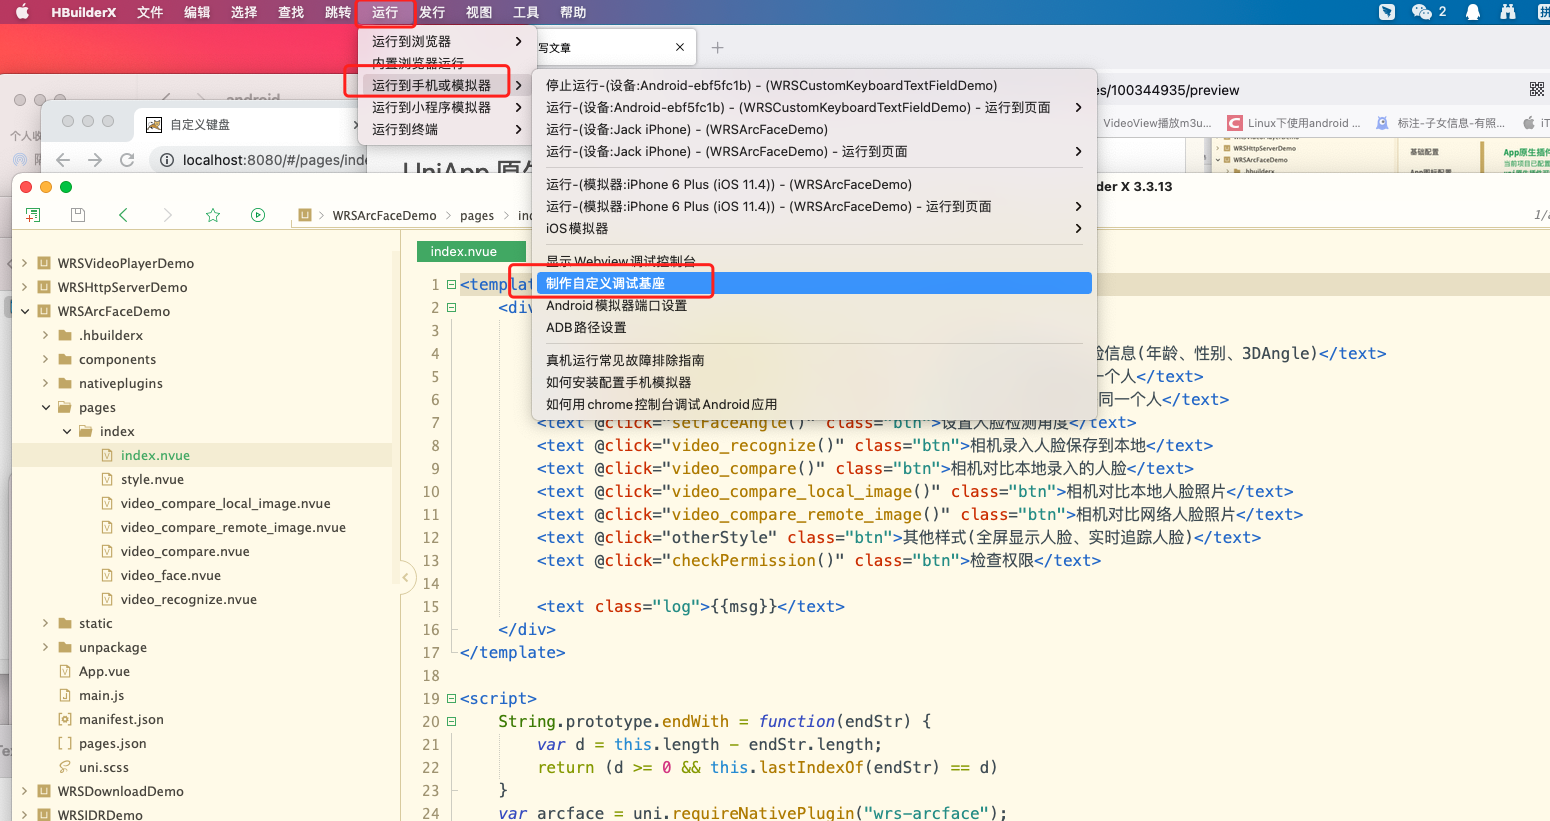The width and height of the screenshot is (1550, 821).
Task: Choose 运行到小程序模拟器 submenu
Action: click(x=445, y=107)
